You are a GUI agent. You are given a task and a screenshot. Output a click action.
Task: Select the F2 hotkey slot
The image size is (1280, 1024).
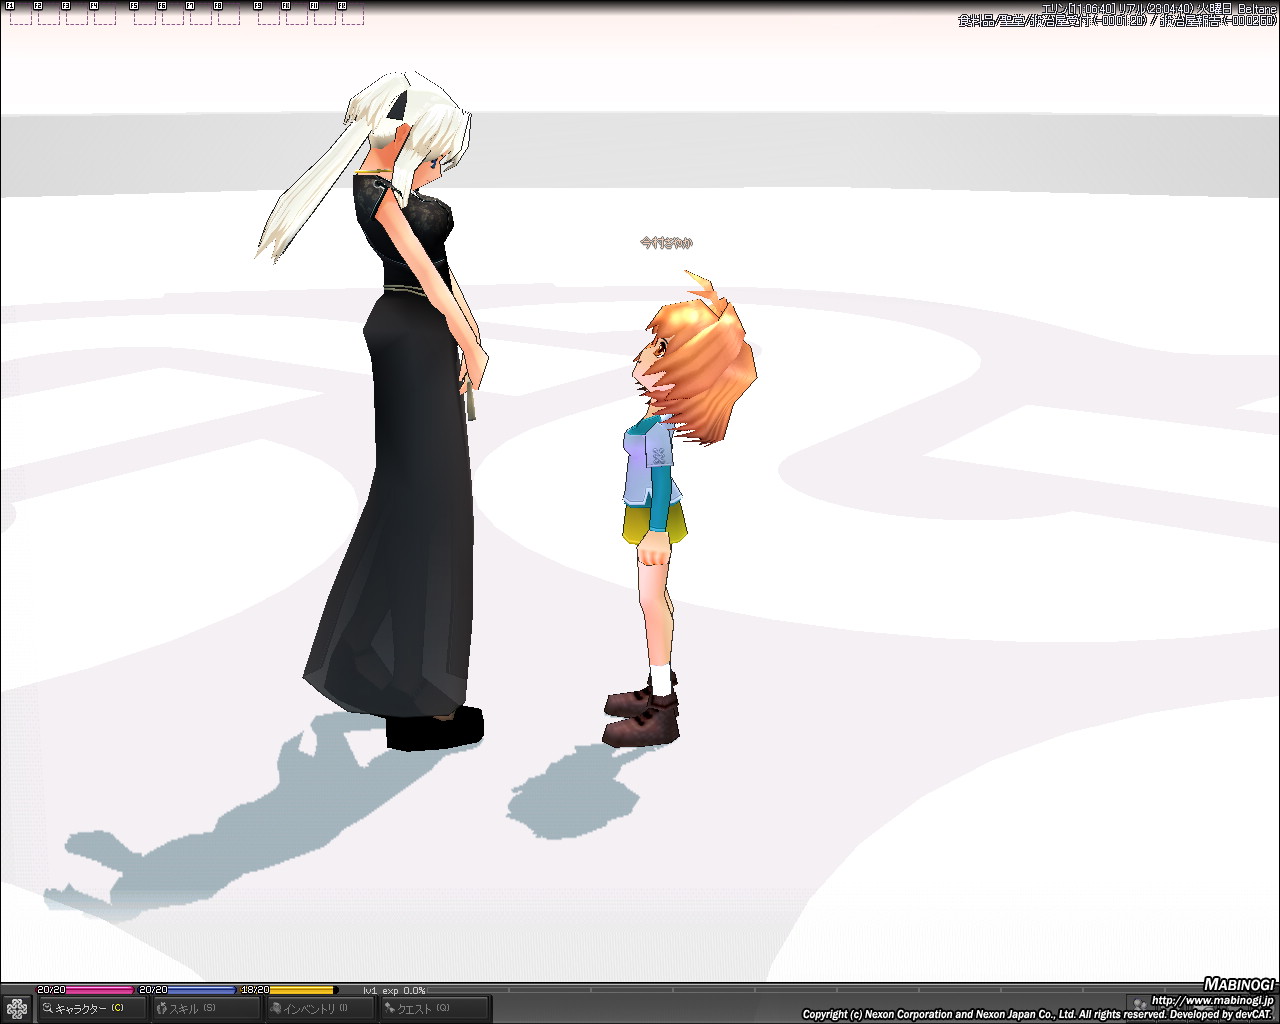(x=48, y=13)
